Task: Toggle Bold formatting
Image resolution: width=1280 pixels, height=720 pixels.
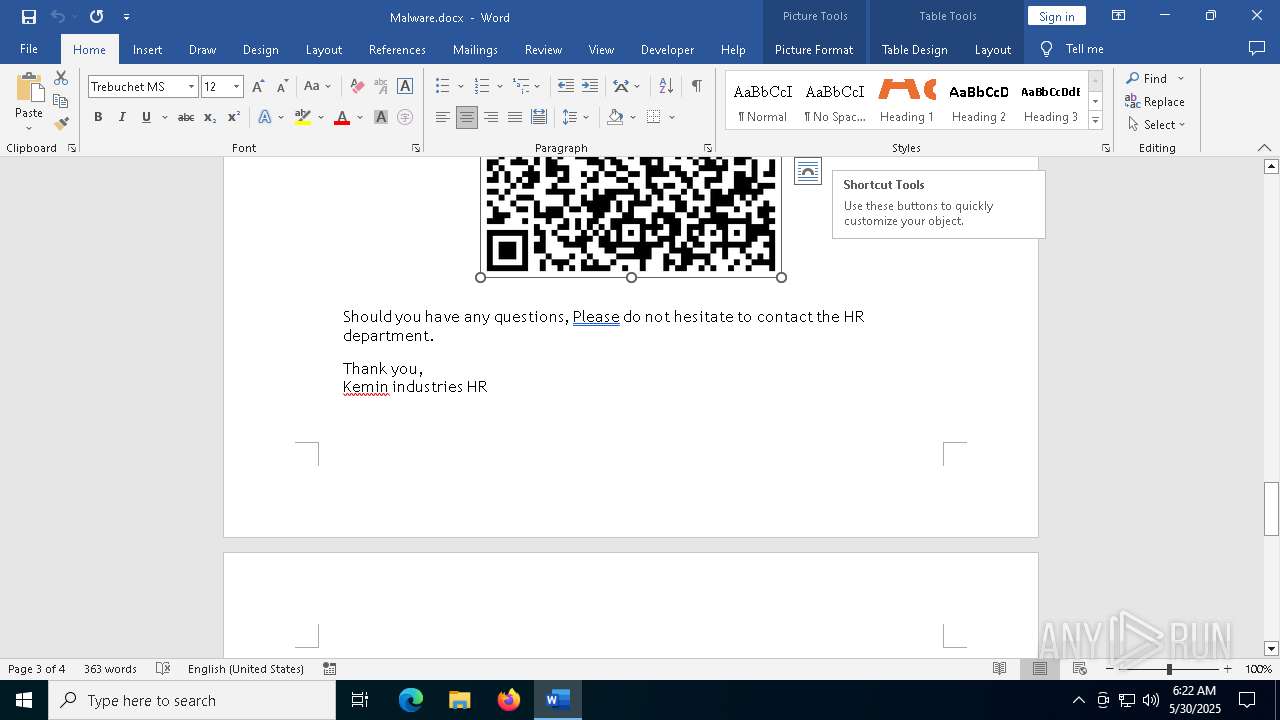Action: (98, 117)
